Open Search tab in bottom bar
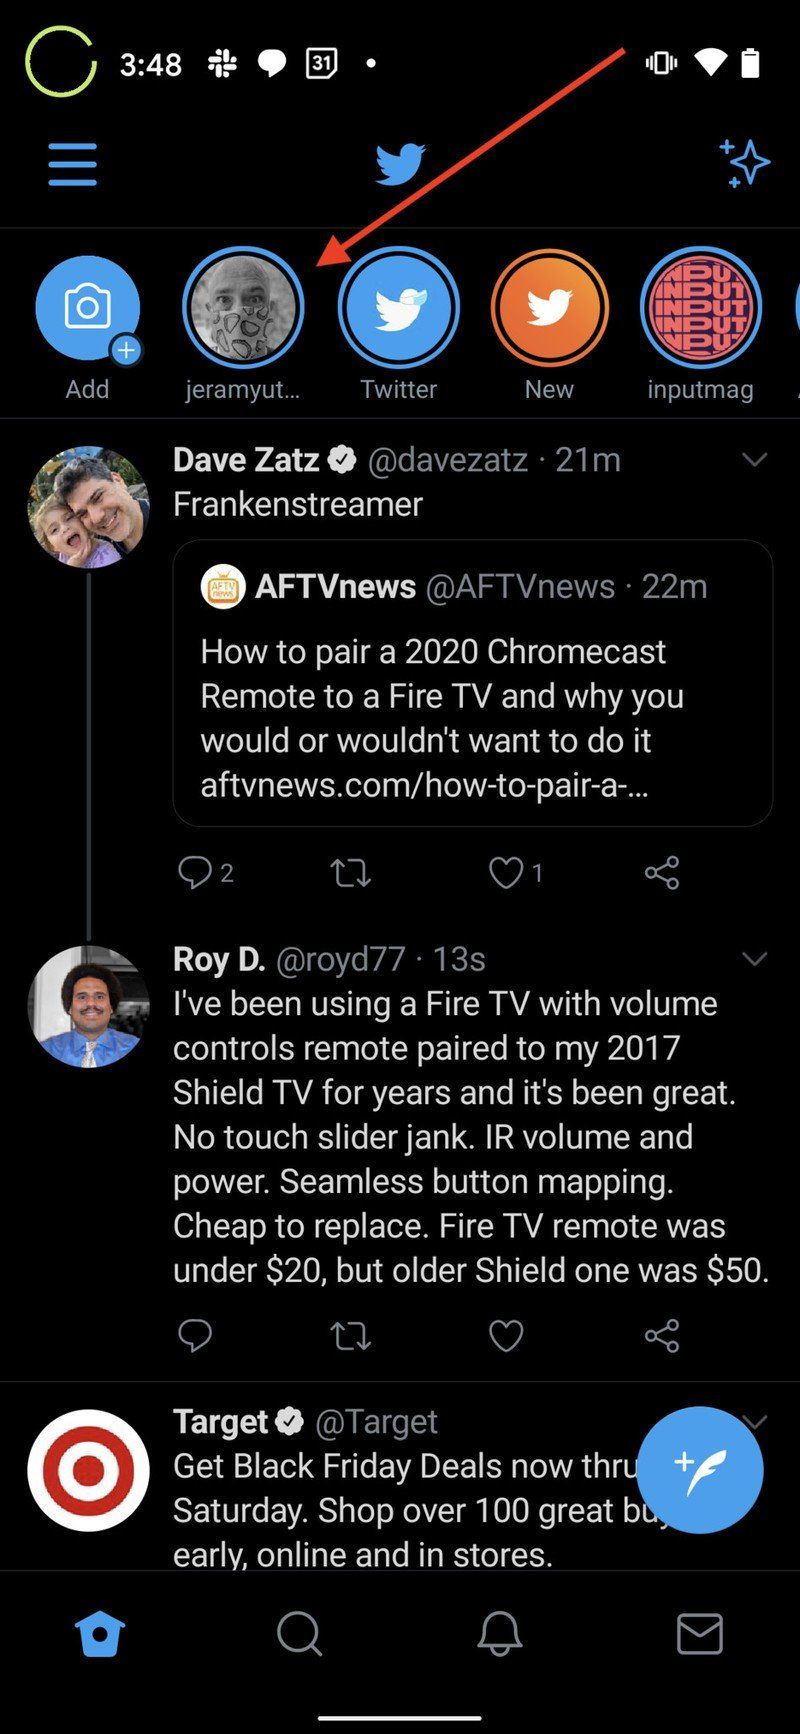 (299, 1634)
